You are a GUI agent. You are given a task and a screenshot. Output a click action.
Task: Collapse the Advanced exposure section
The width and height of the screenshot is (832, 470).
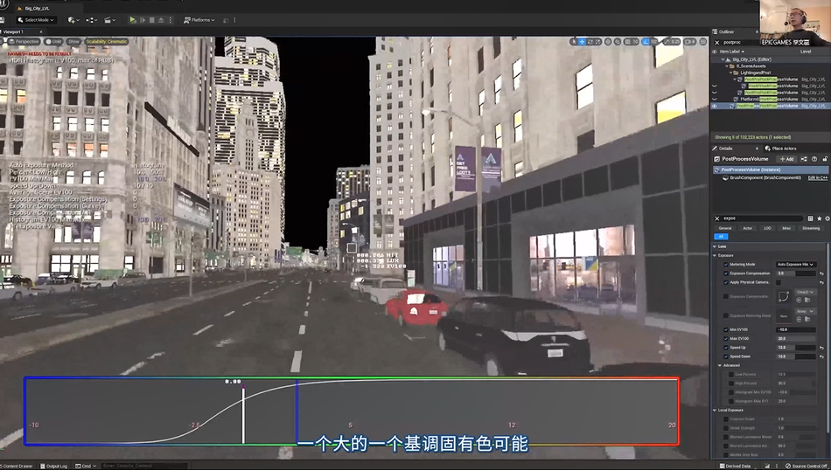720,365
